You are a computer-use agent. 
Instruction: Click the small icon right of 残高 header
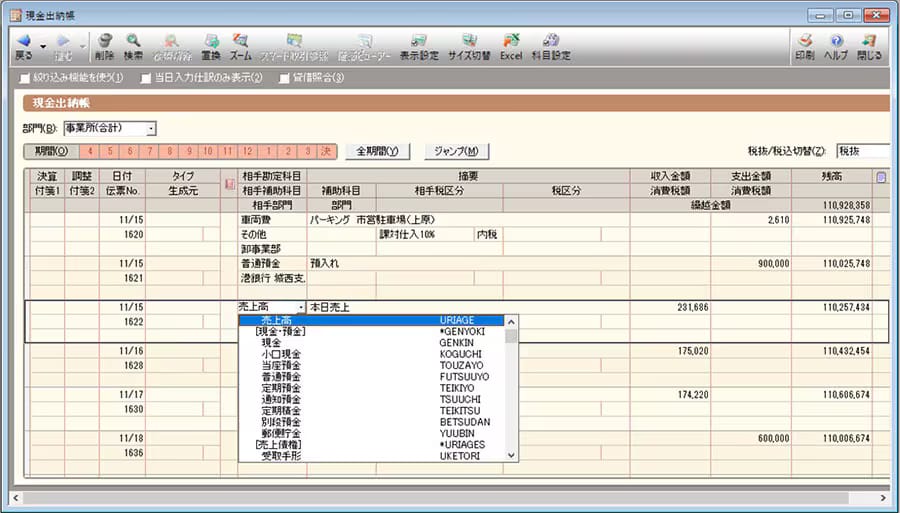point(881,177)
